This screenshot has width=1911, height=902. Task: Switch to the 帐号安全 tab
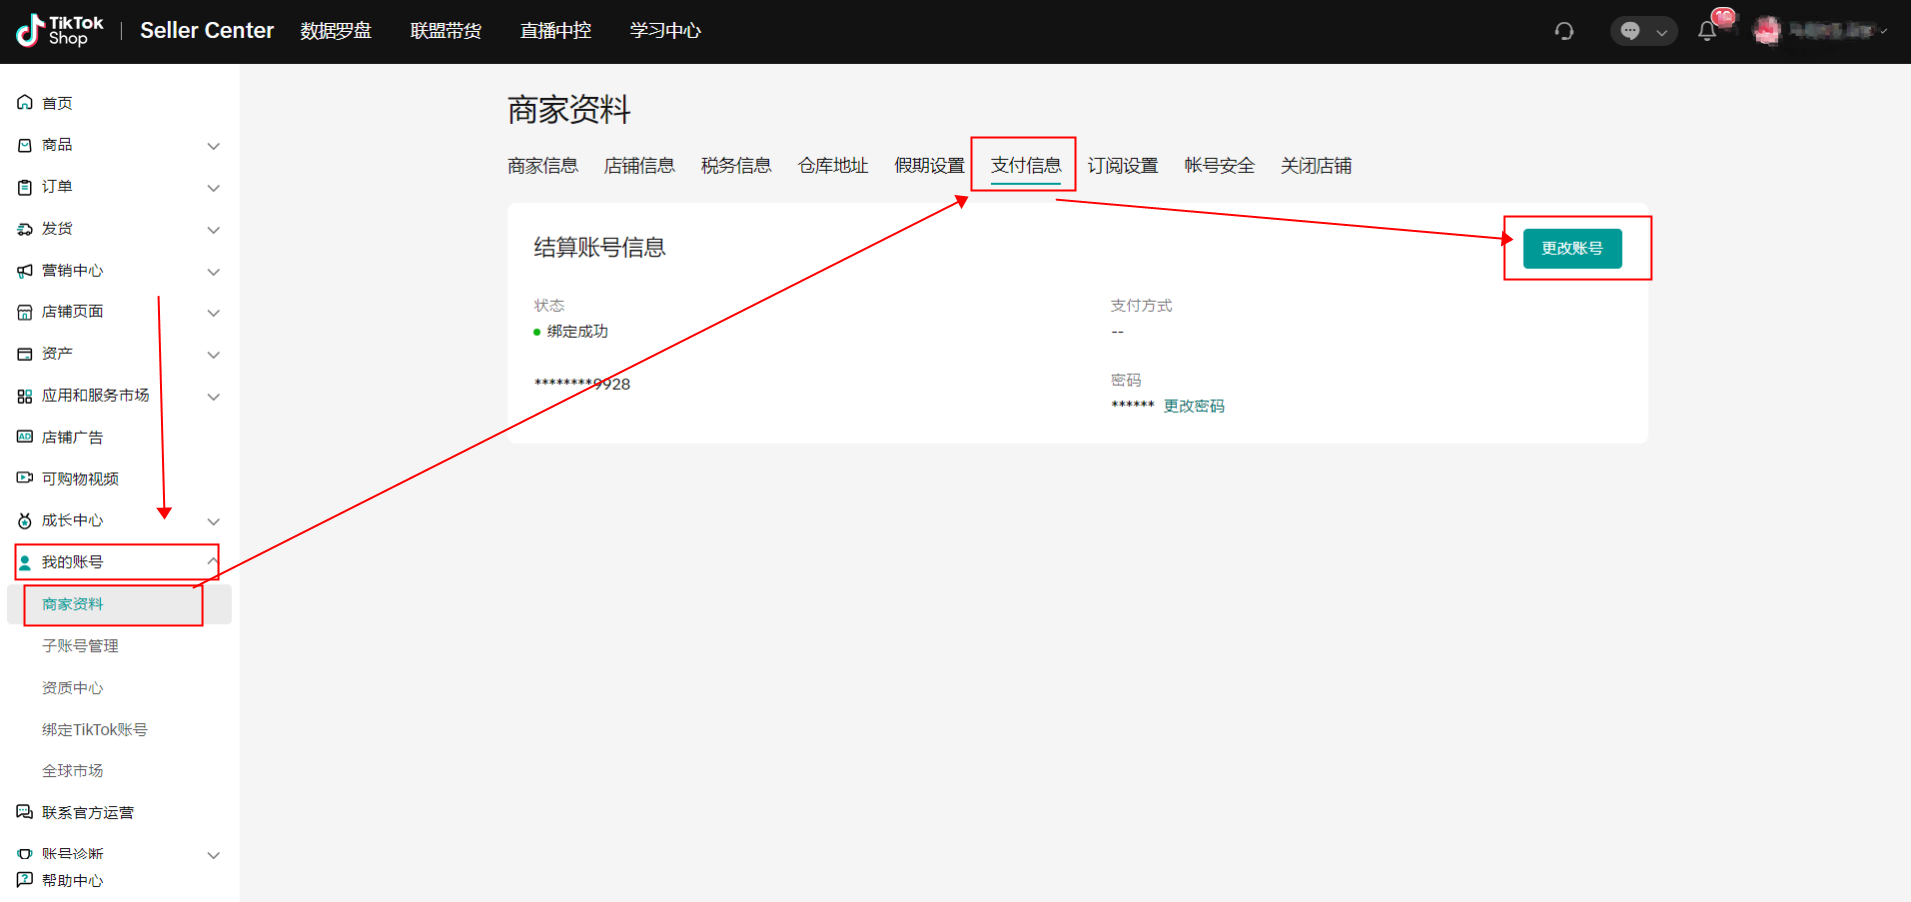(1219, 166)
